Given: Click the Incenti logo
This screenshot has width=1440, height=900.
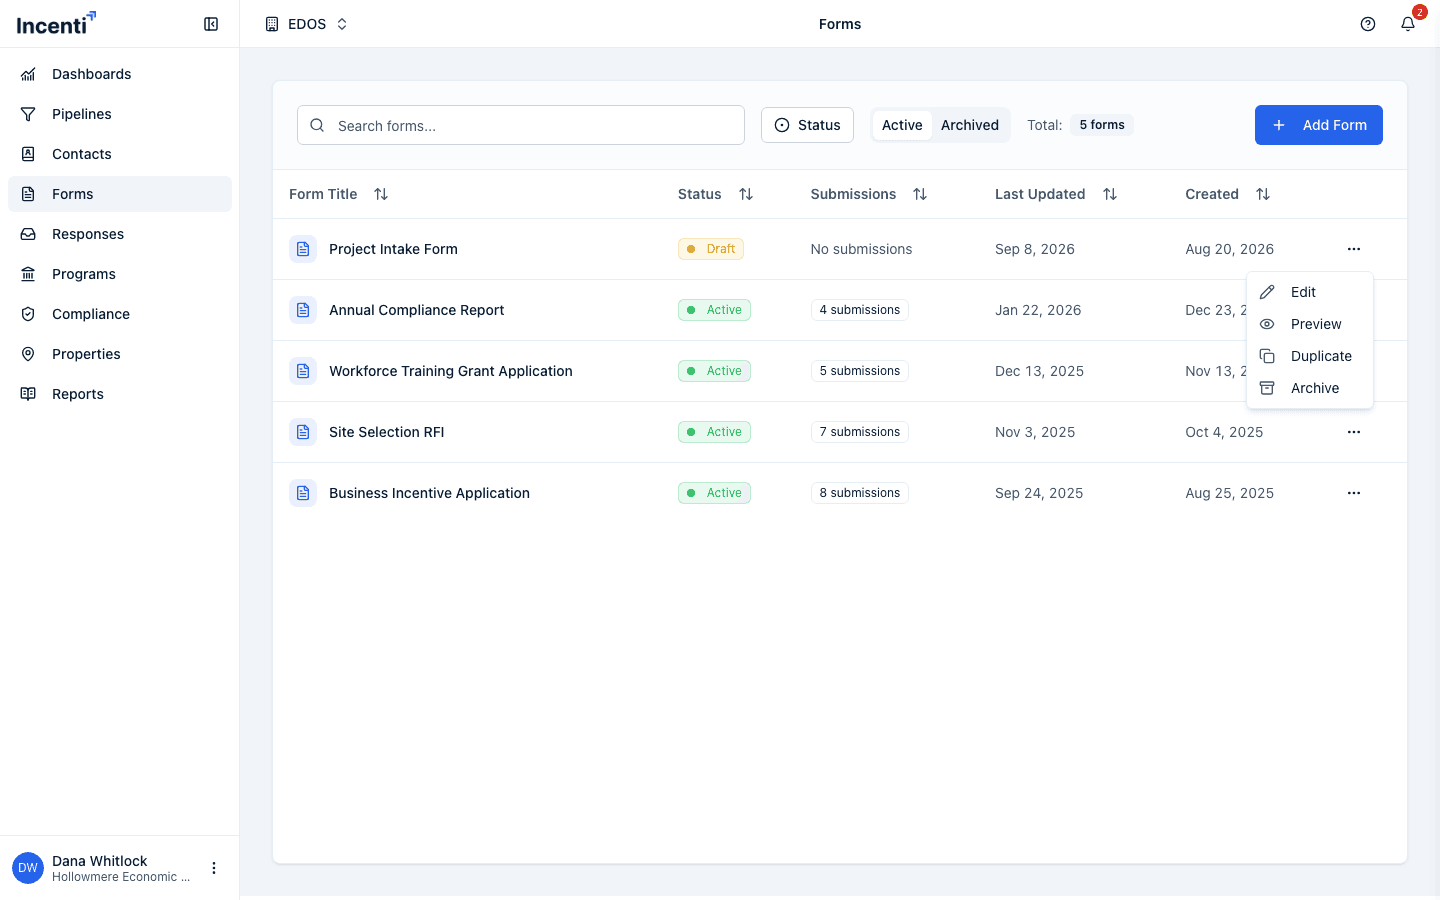Looking at the screenshot, I should 56,23.
